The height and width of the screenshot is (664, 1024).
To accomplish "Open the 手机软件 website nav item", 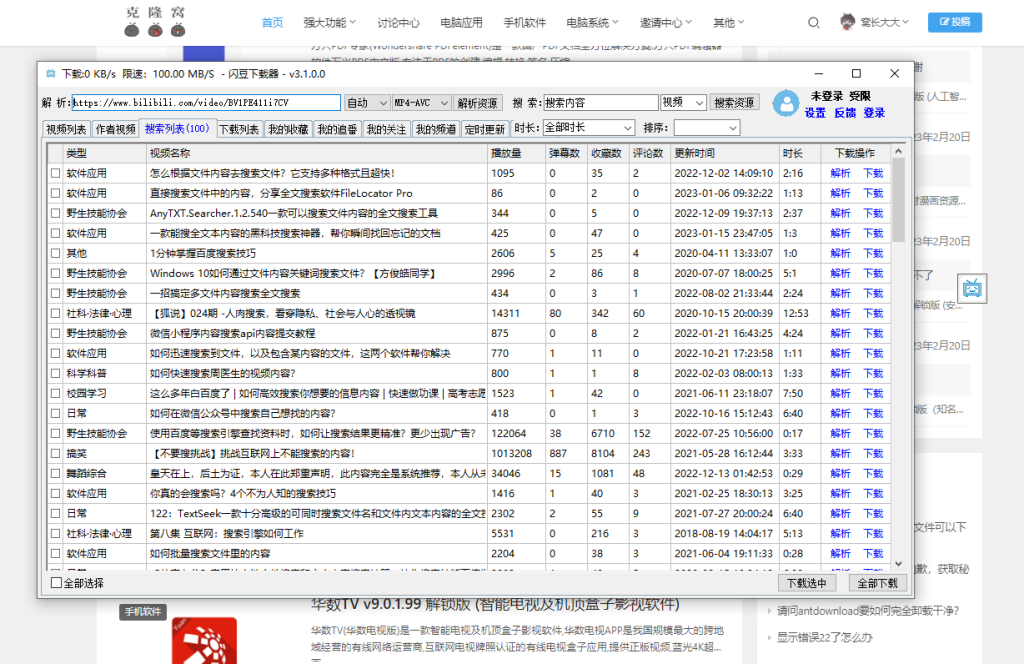I will pos(524,23).
